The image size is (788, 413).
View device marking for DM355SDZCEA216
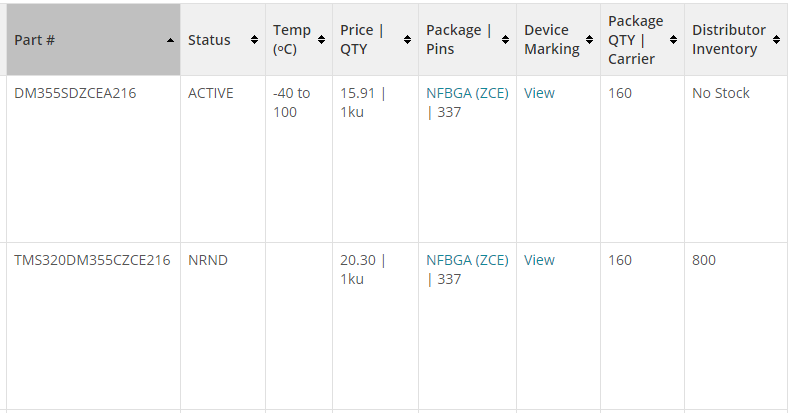[x=539, y=93]
